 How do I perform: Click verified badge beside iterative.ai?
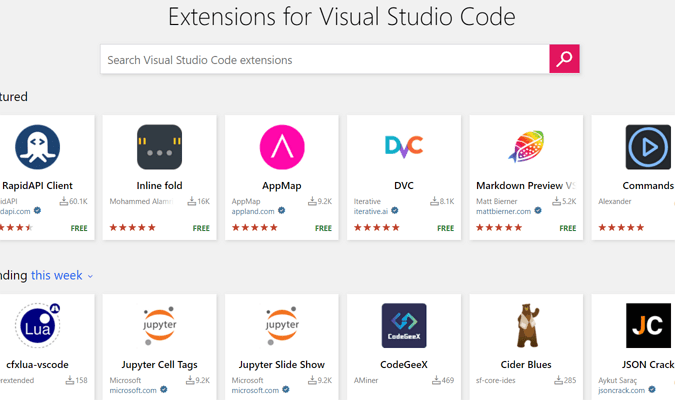click(x=395, y=211)
